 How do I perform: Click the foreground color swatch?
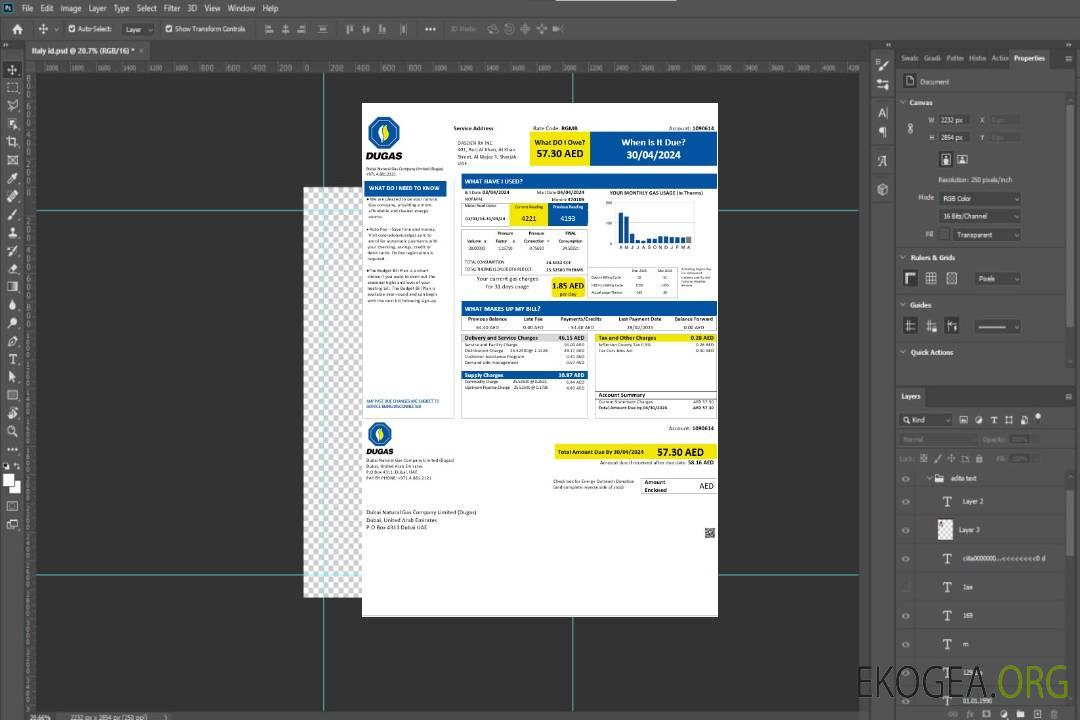click(x=9, y=480)
